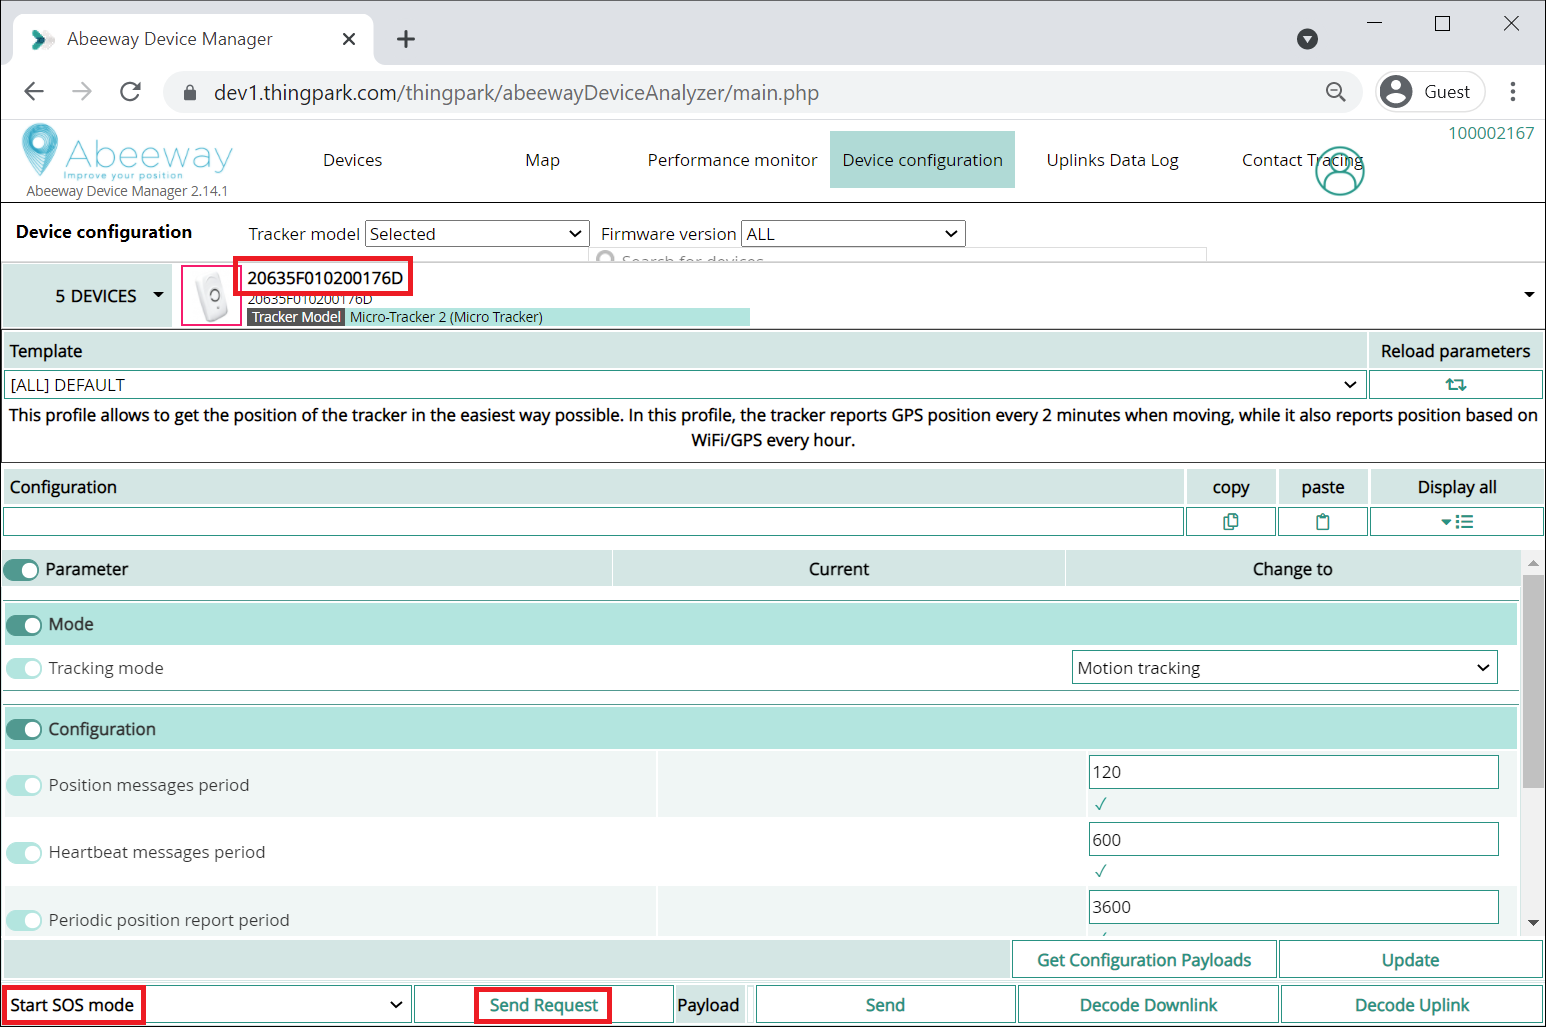
Task: Click the tab search down-arrow icon
Action: pyautogui.click(x=1307, y=39)
